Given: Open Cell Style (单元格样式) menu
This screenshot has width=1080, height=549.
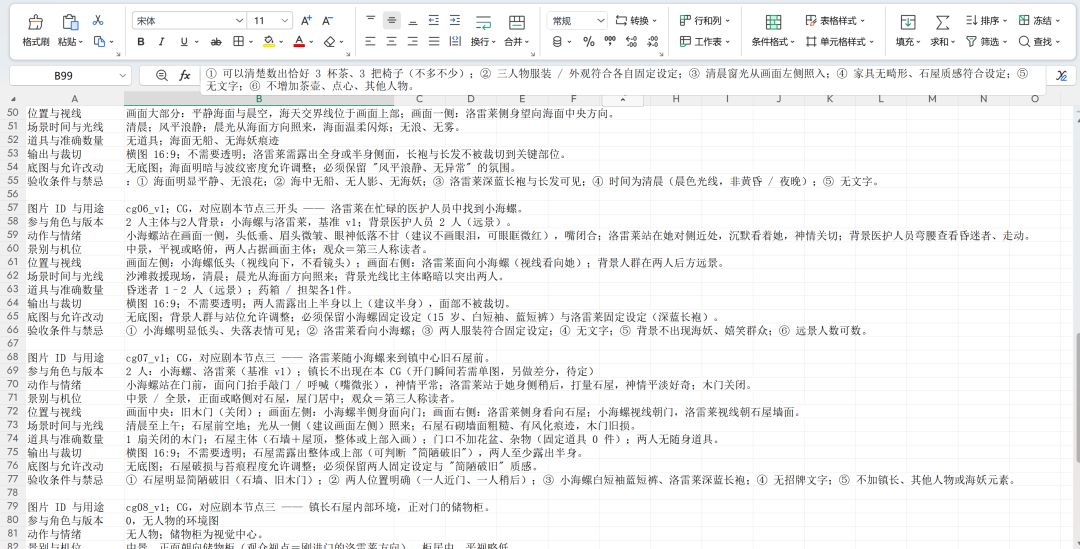Looking at the screenshot, I should pos(840,42).
